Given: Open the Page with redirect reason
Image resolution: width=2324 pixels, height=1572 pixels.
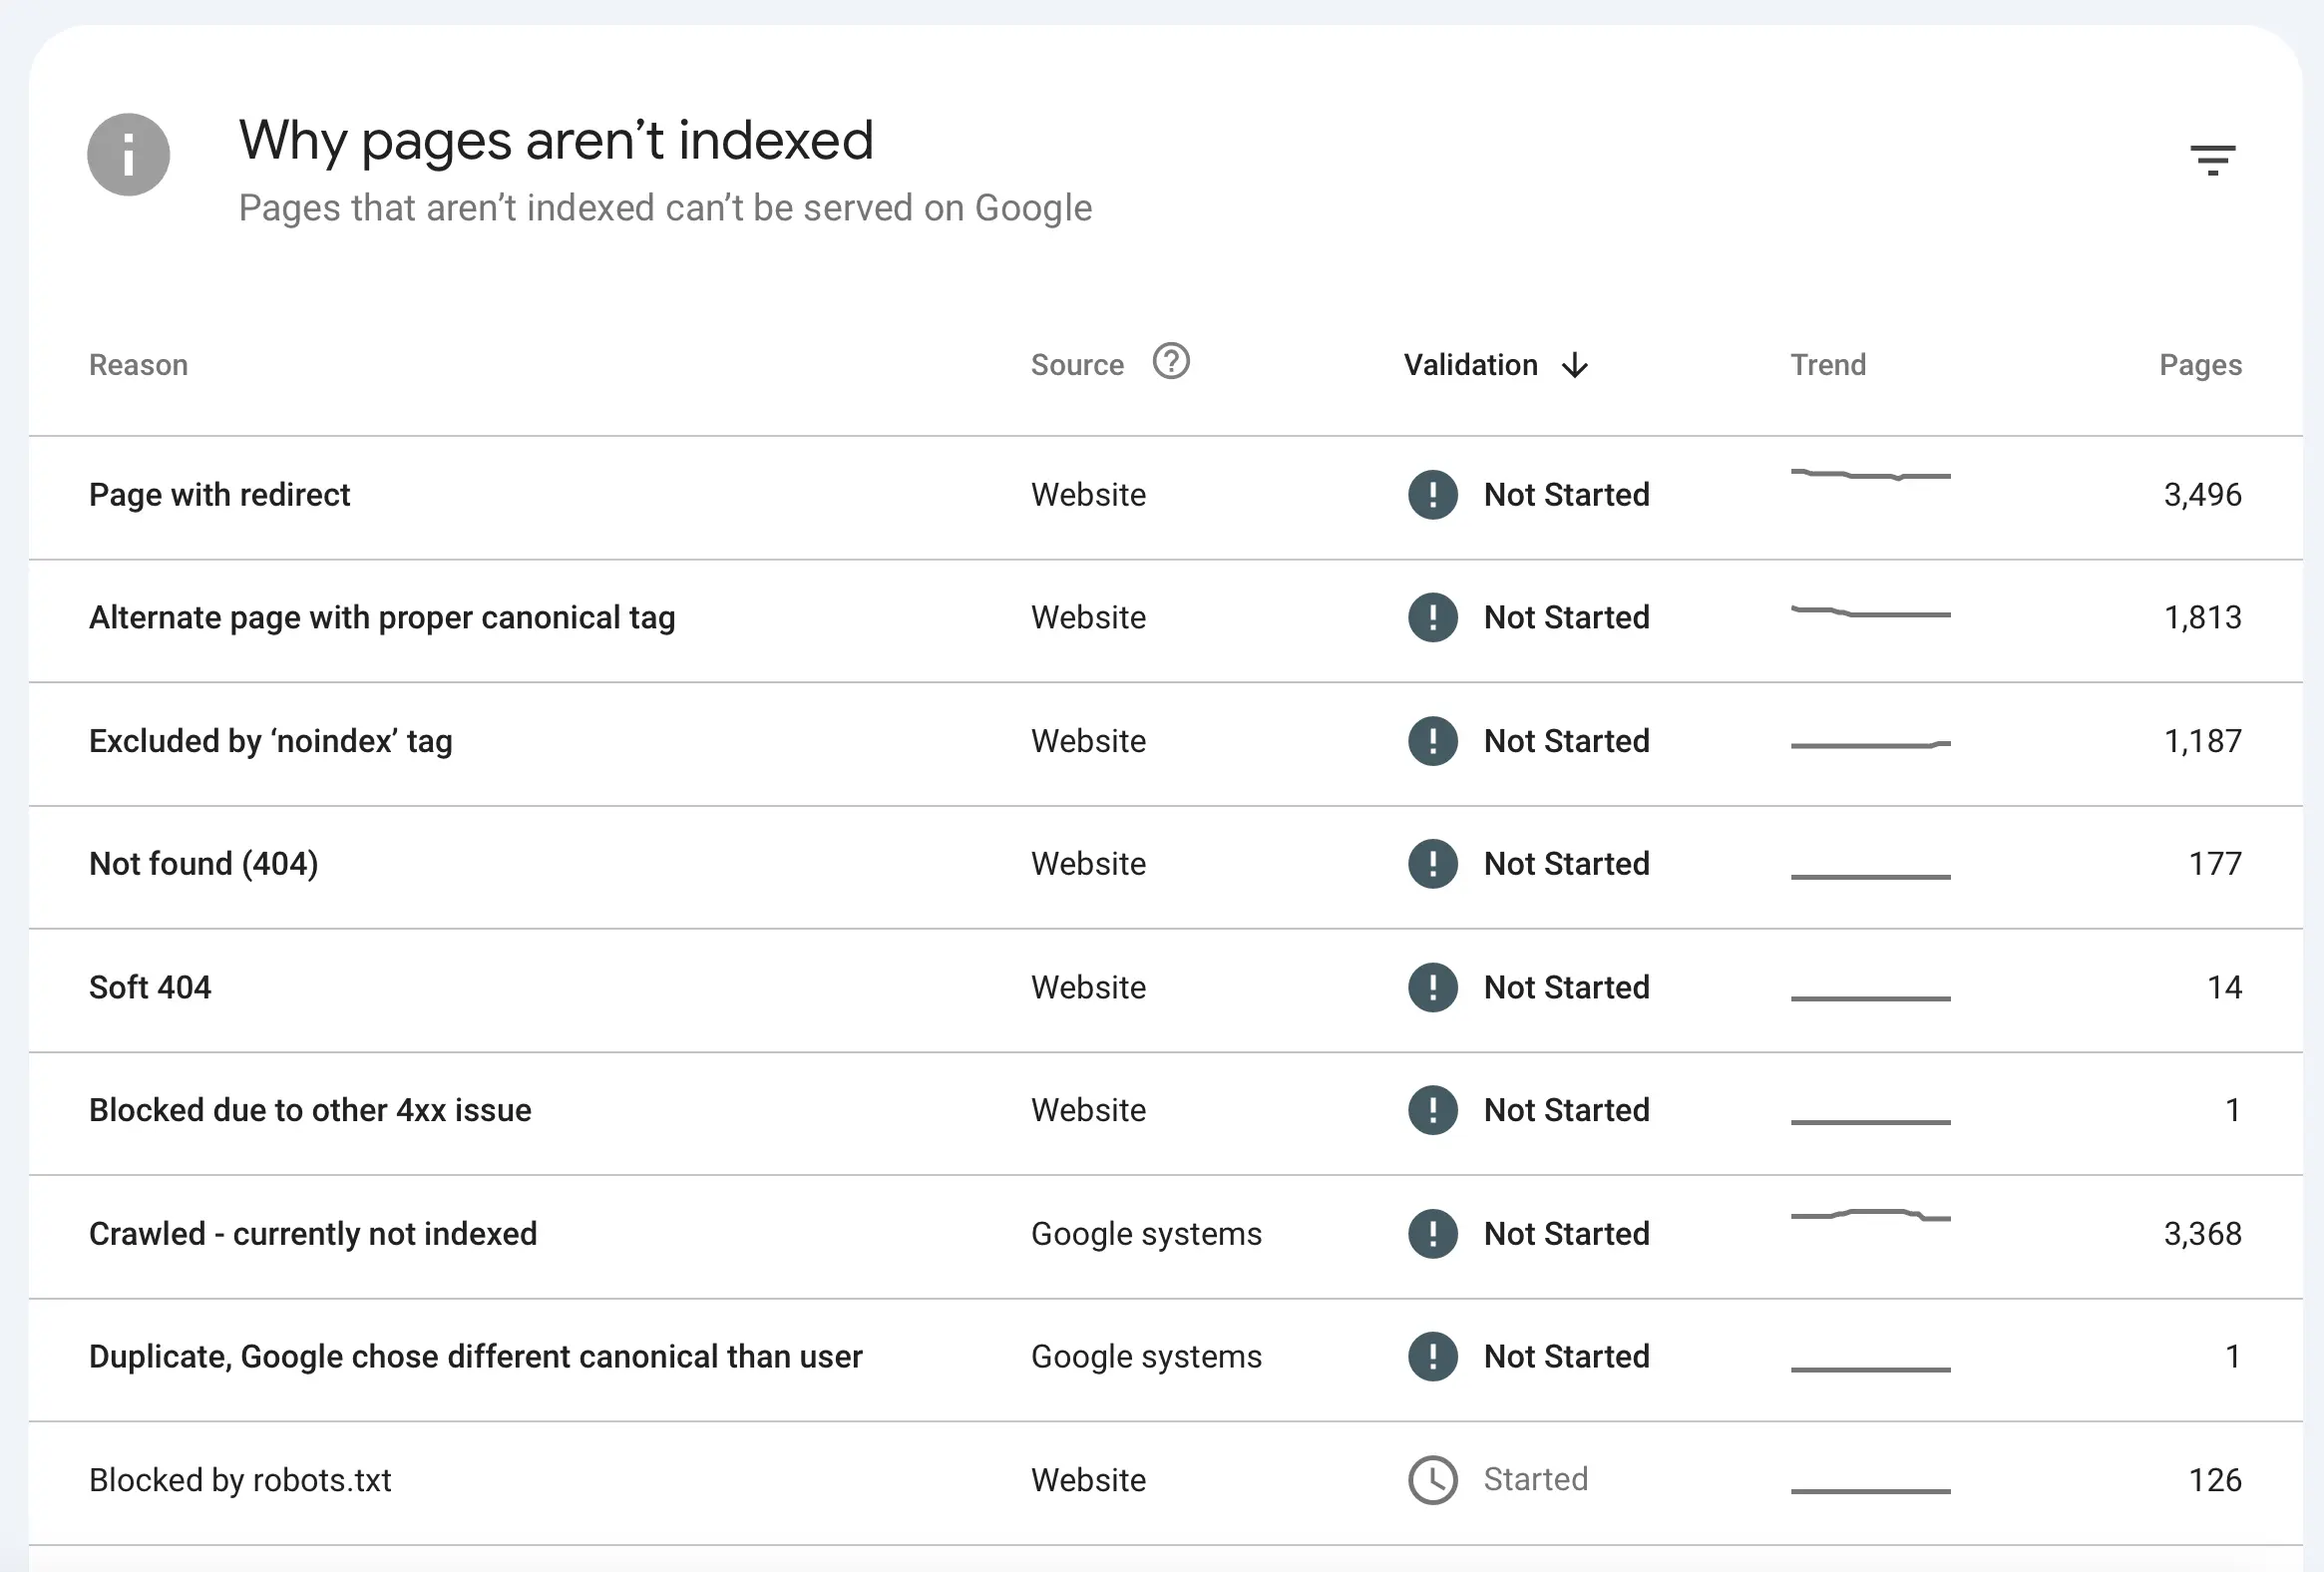Looking at the screenshot, I should pos(219,494).
